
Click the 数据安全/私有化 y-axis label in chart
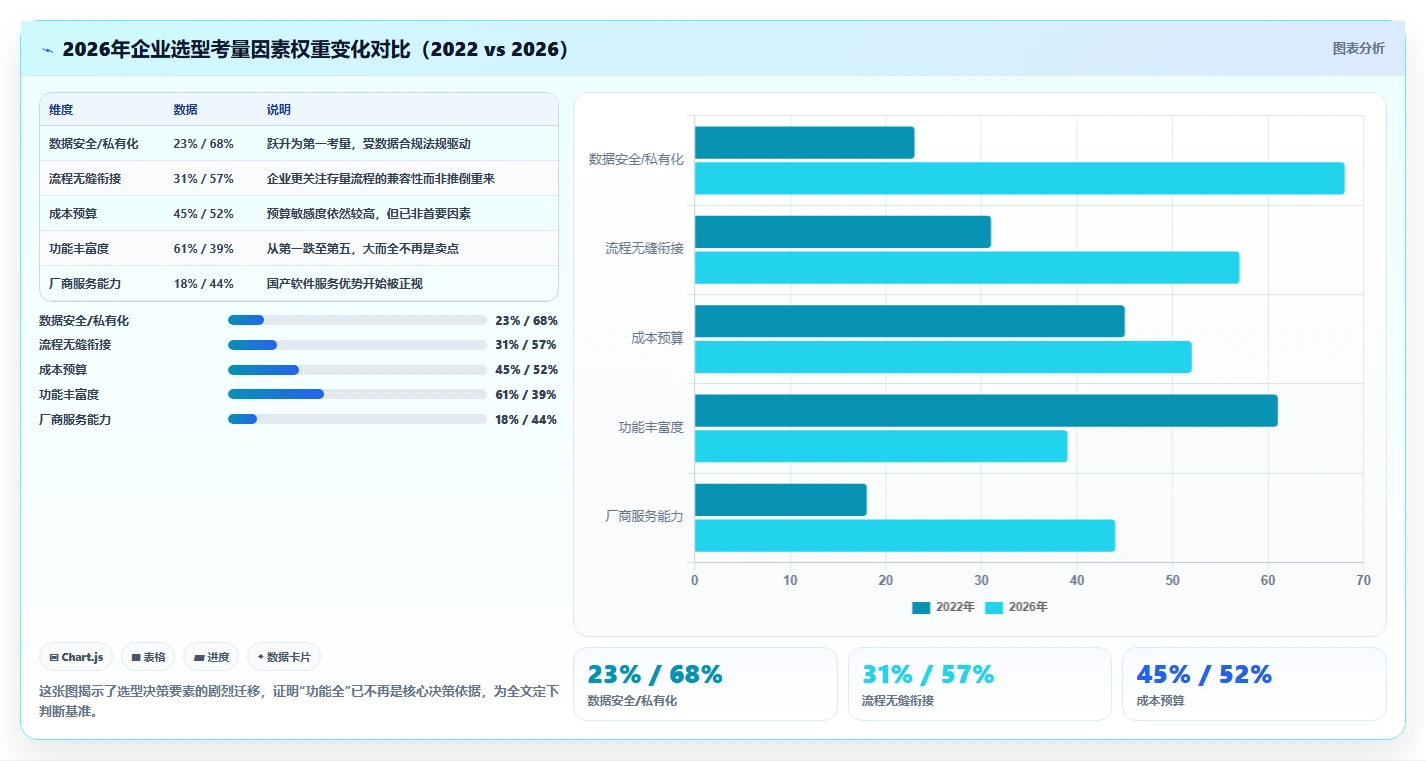(636, 159)
